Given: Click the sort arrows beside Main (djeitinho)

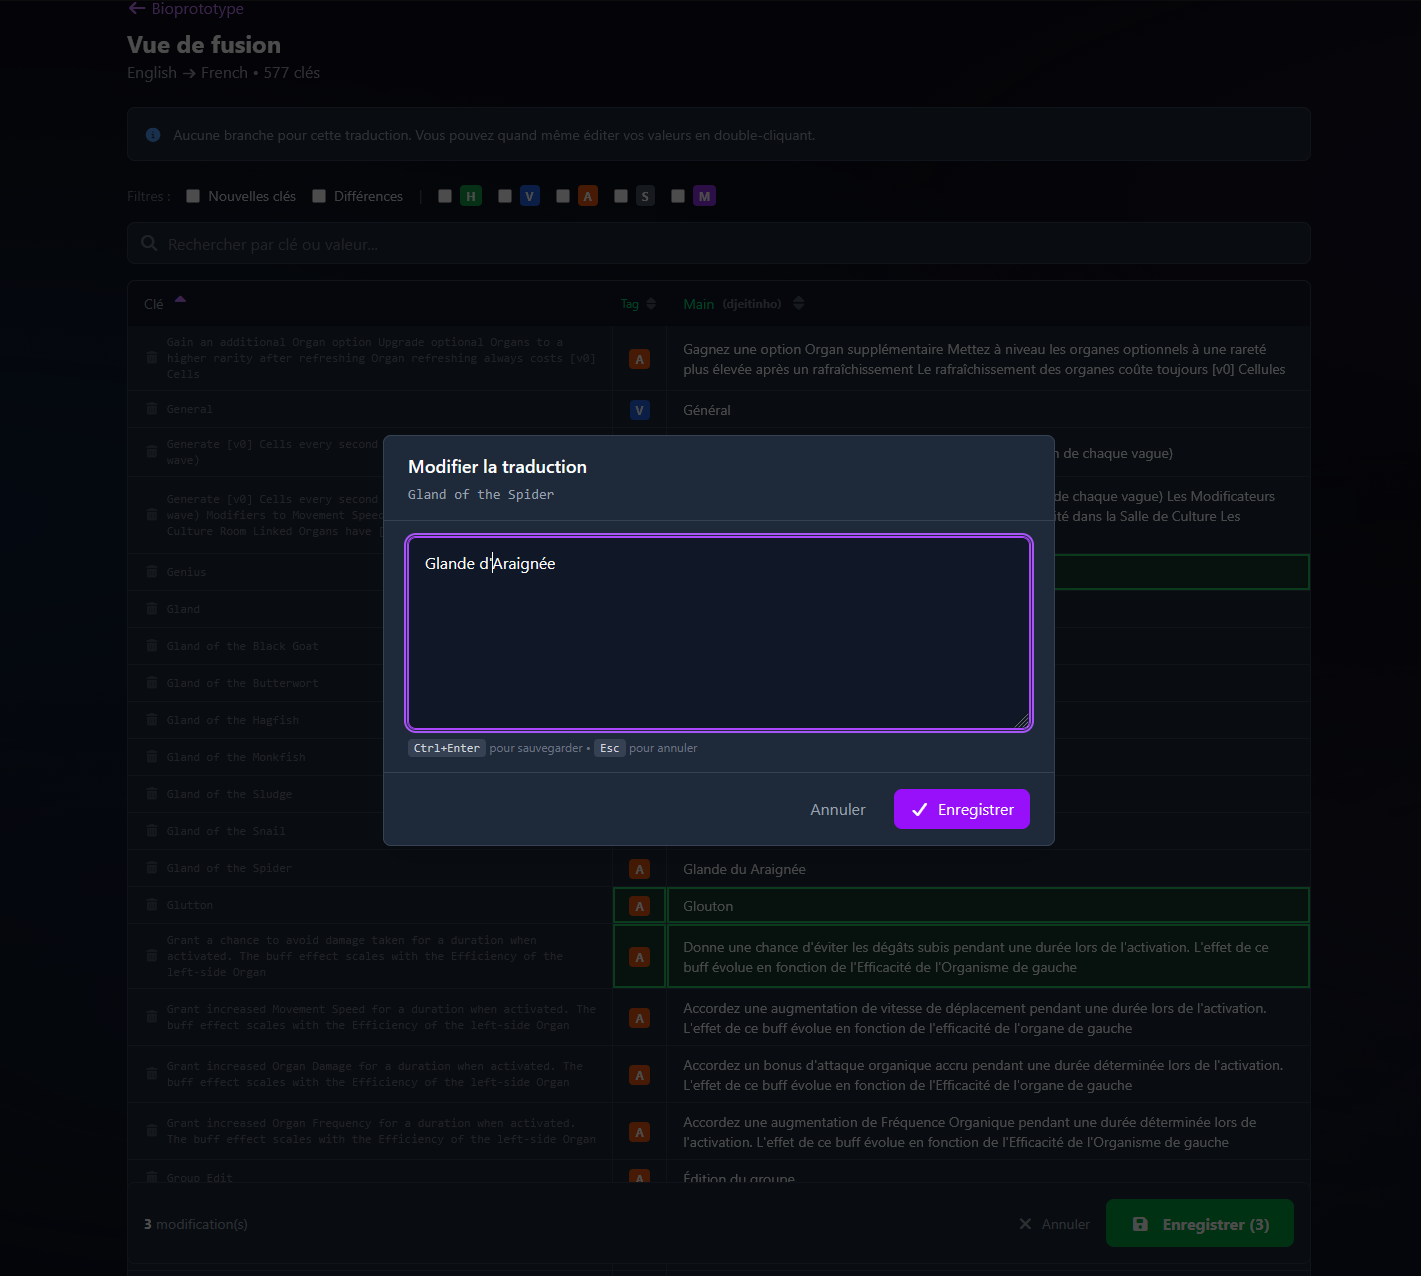Looking at the screenshot, I should coord(798,303).
